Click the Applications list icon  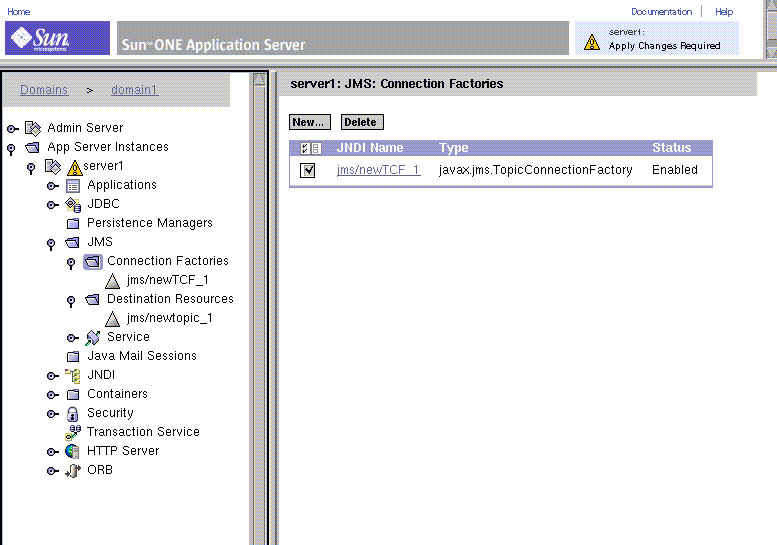[73, 186]
